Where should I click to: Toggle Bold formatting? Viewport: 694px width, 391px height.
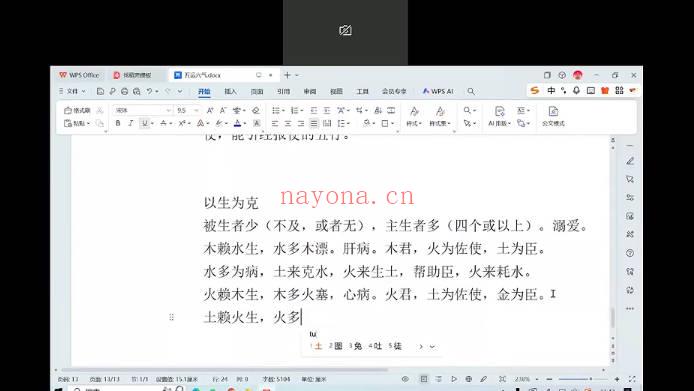point(118,123)
